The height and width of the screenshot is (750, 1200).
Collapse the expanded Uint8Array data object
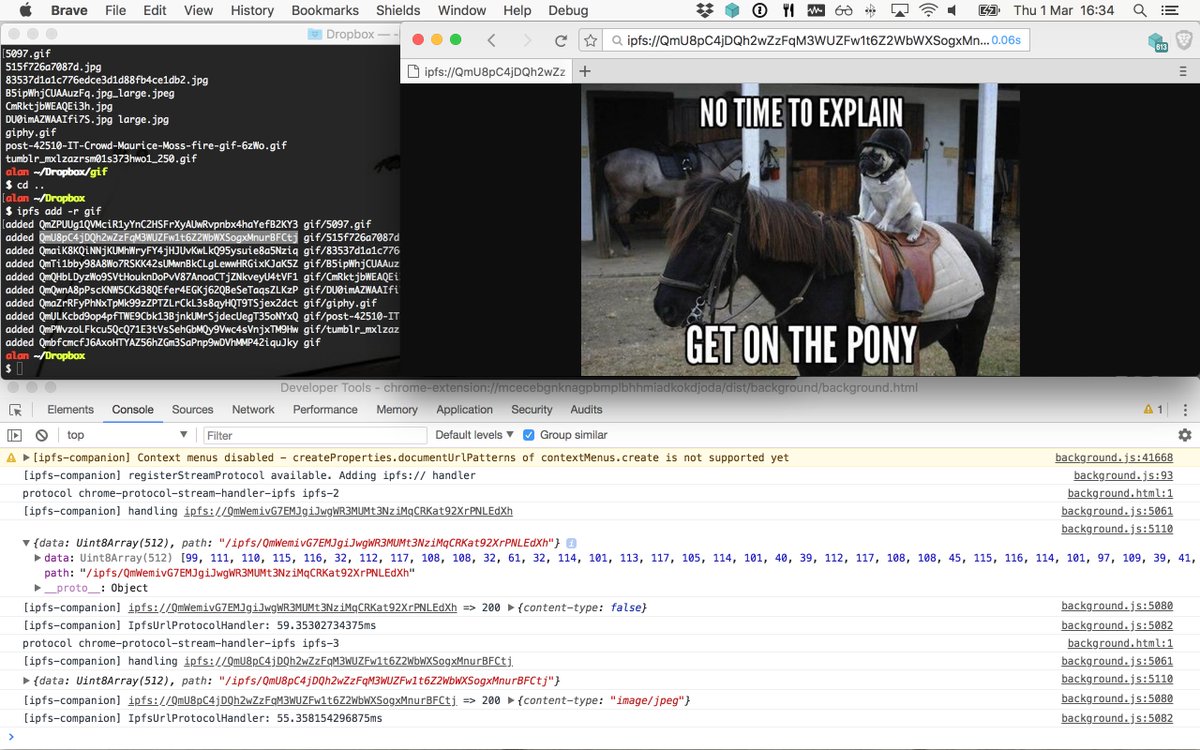click(x=27, y=542)
